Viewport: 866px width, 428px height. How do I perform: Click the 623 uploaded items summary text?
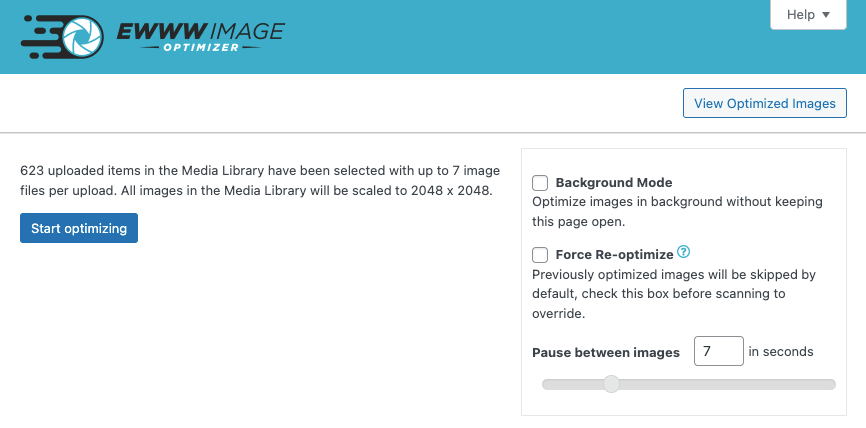(257, 180)
